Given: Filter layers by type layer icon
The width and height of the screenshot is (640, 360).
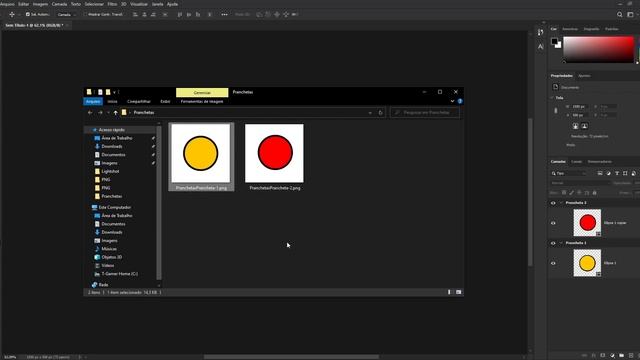Looking at the screenshot, I should (617, 173).
